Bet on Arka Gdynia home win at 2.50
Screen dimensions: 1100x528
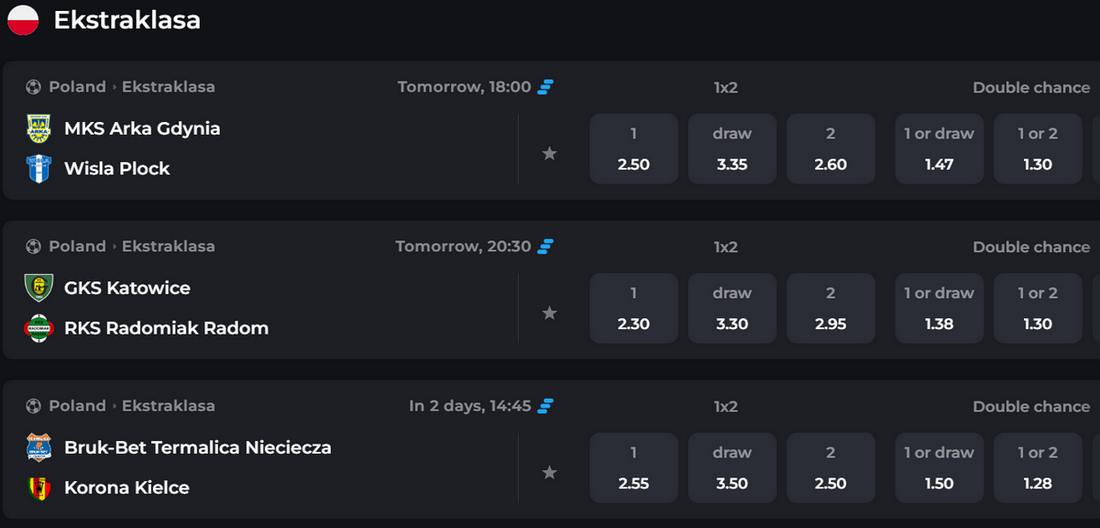click(633, 149)
